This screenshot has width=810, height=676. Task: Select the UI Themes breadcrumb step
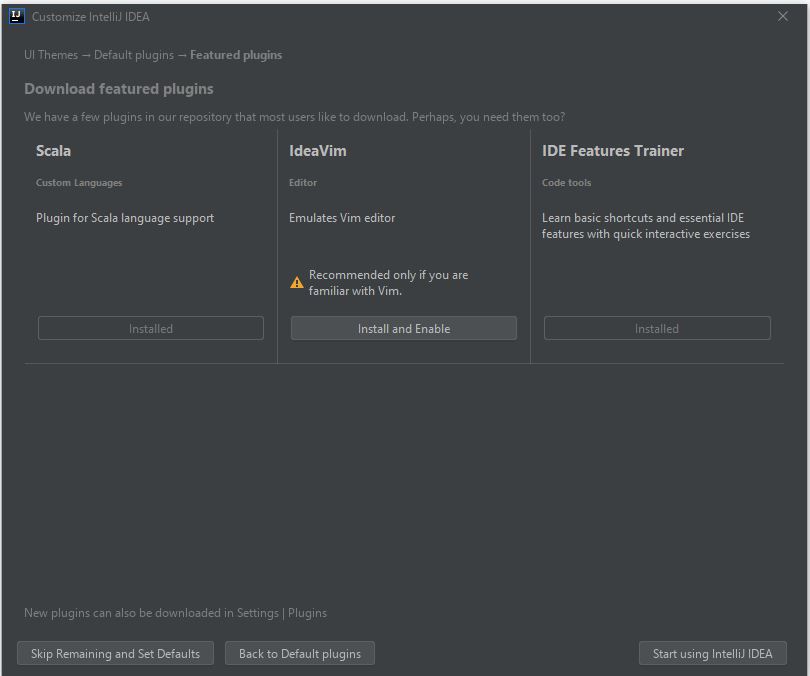click(51, 55)
